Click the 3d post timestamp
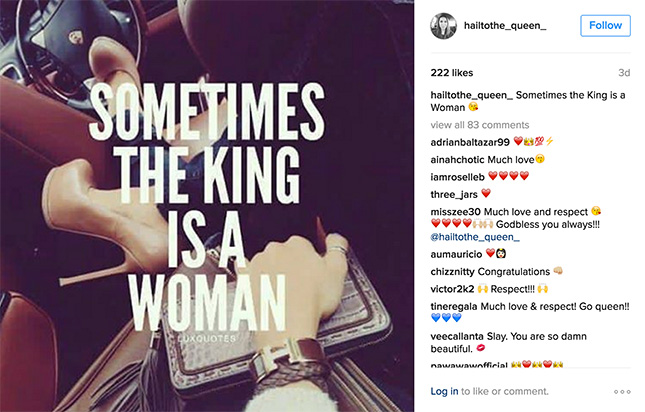The width and height of the screenshot is (645, 412). point(624,72)
